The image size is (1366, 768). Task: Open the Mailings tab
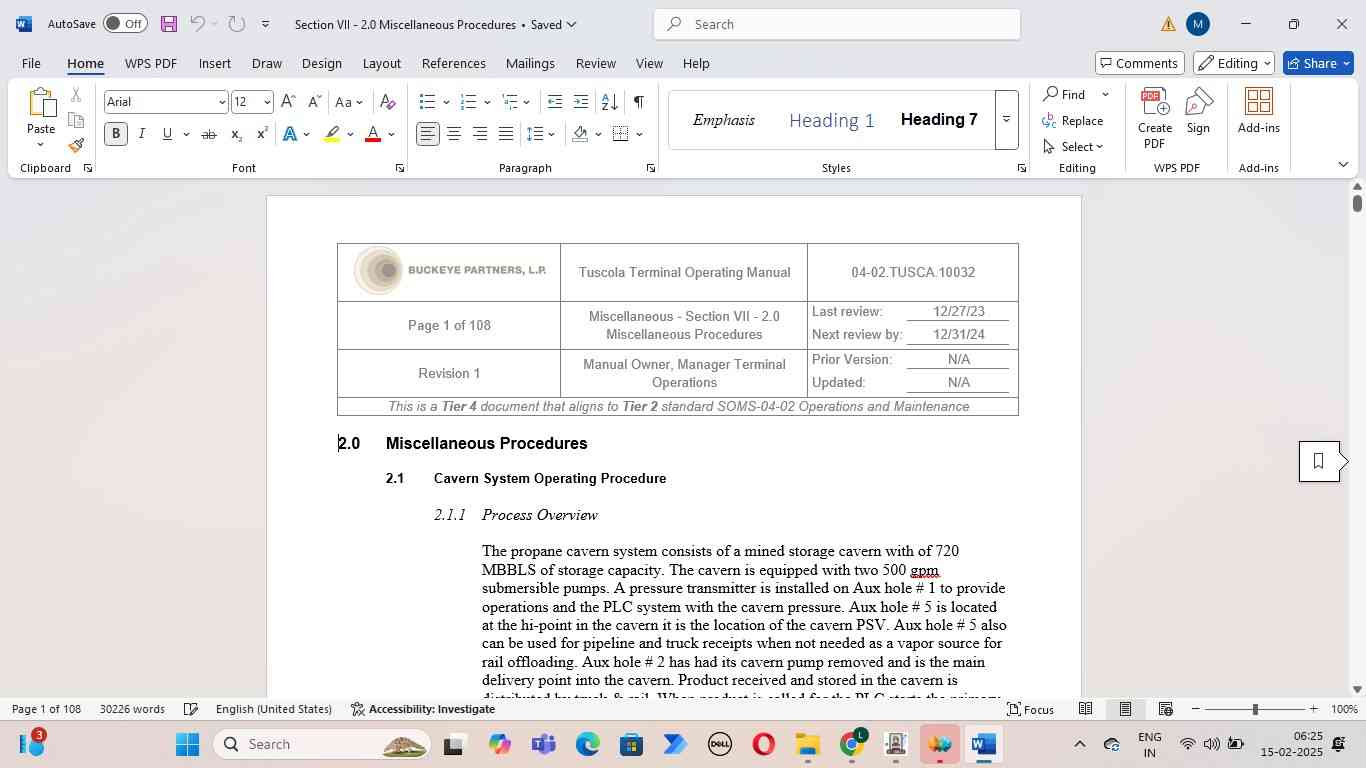pyautogui.click(x=530, y=63)
